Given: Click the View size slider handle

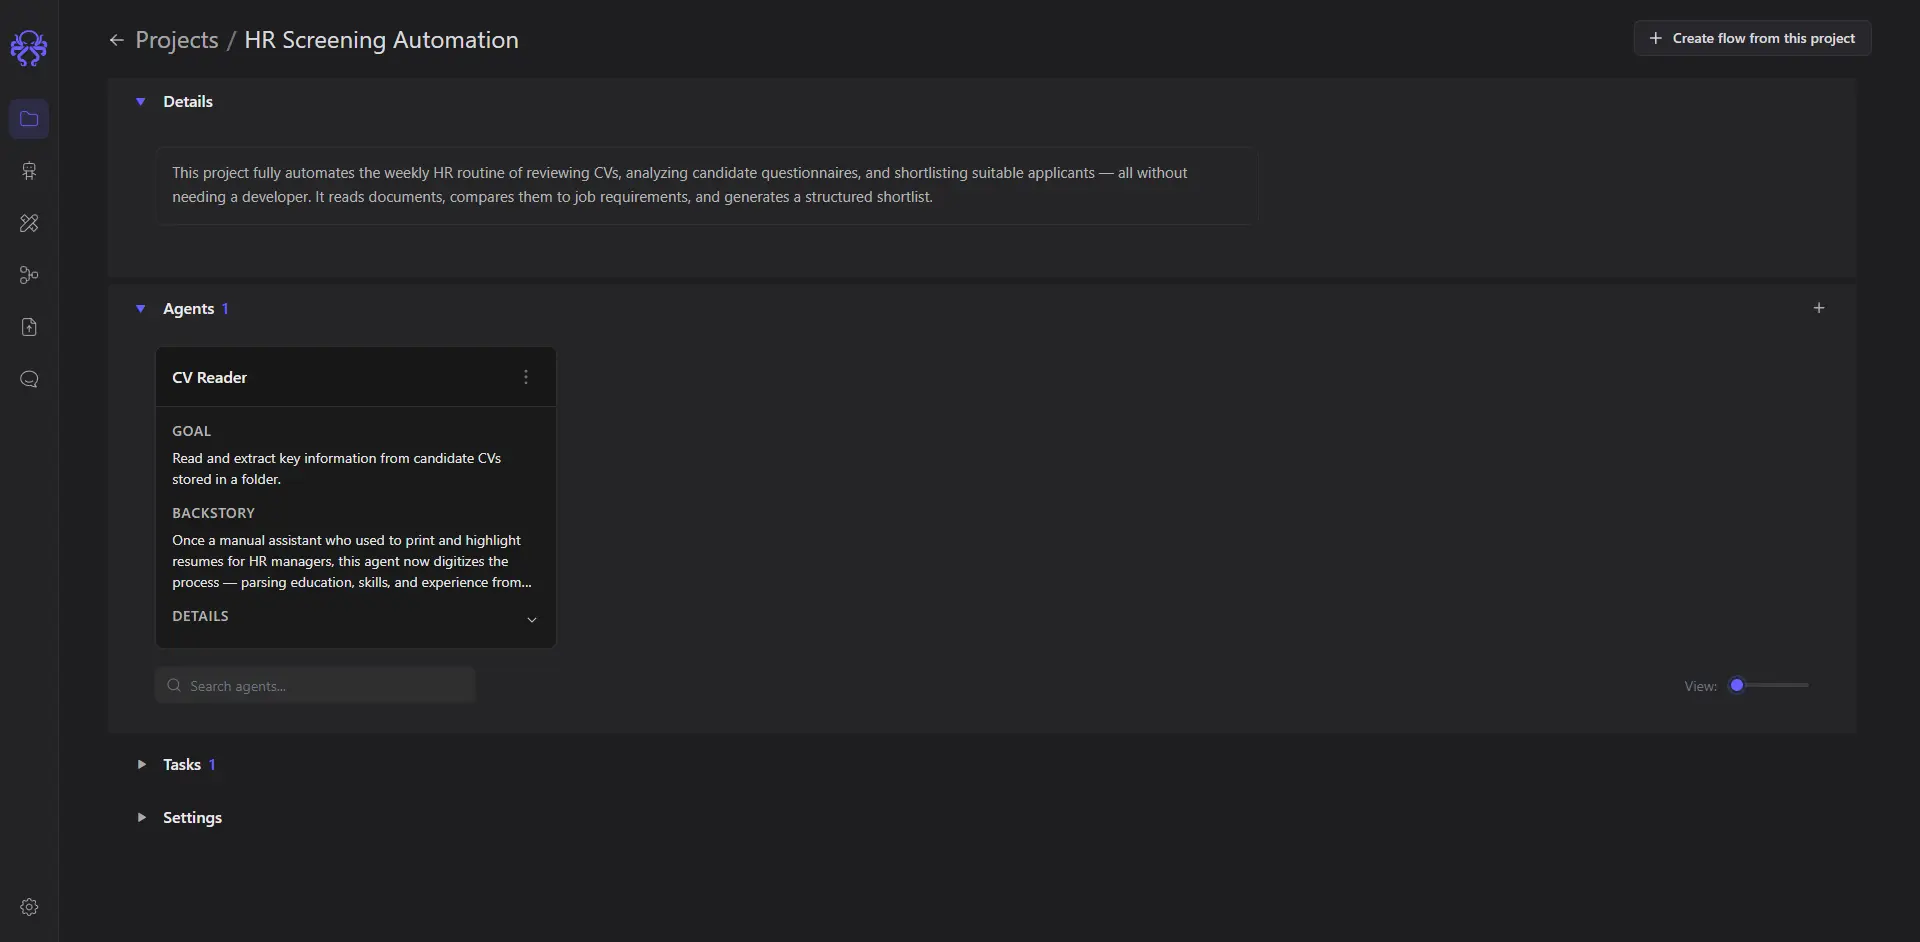Looking at the screenshot, I should pos(1737,685).
